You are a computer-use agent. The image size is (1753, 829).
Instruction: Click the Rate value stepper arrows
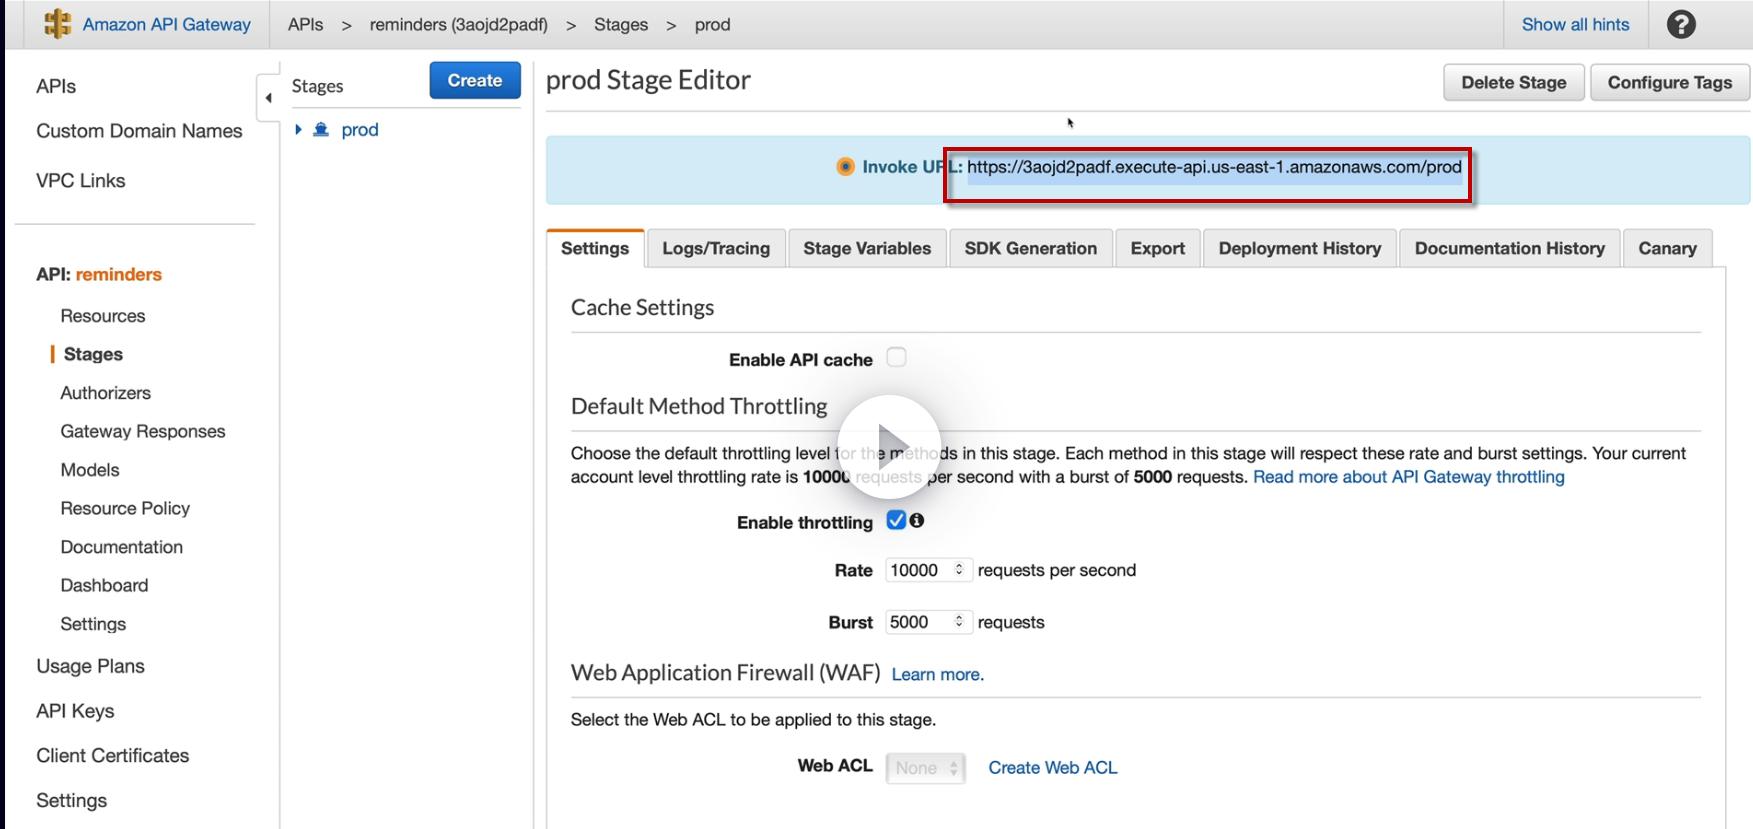pyautogui.click(x=959, y=570)
